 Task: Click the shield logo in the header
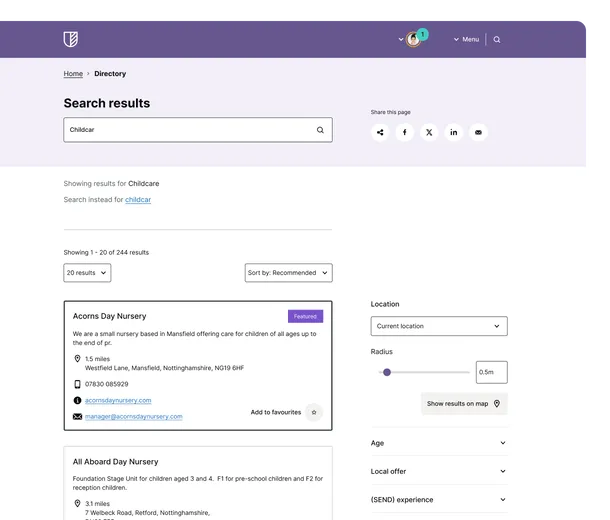coord(71,39)
